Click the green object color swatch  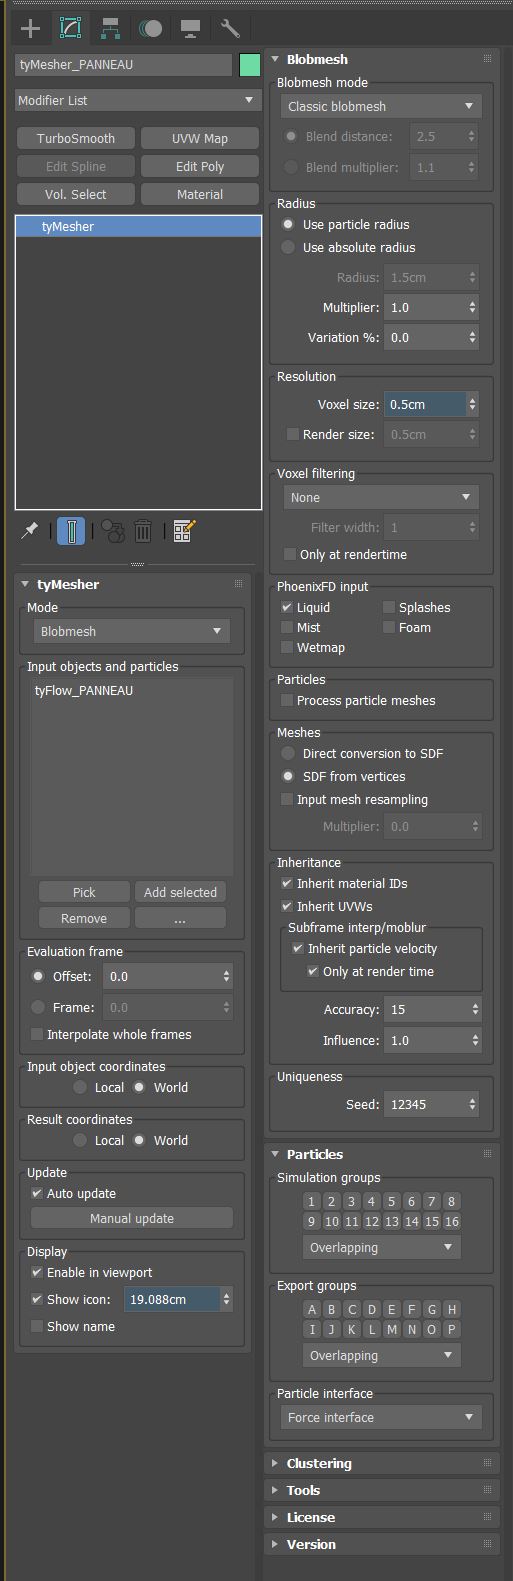[x=249, y=65]
